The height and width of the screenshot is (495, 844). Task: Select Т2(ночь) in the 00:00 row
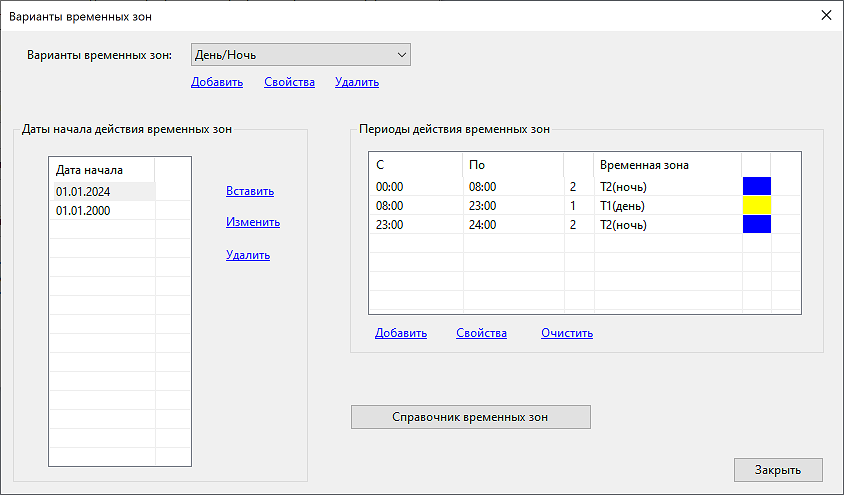coord(667,187)
